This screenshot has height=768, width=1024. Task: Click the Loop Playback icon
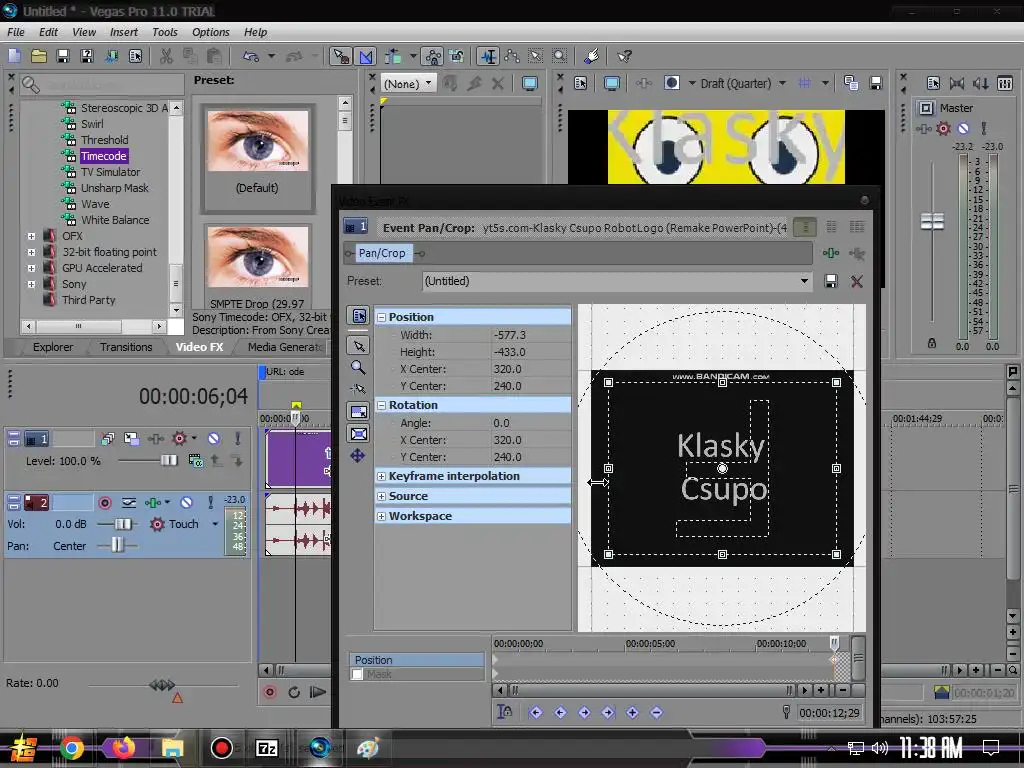click(294, 692)
